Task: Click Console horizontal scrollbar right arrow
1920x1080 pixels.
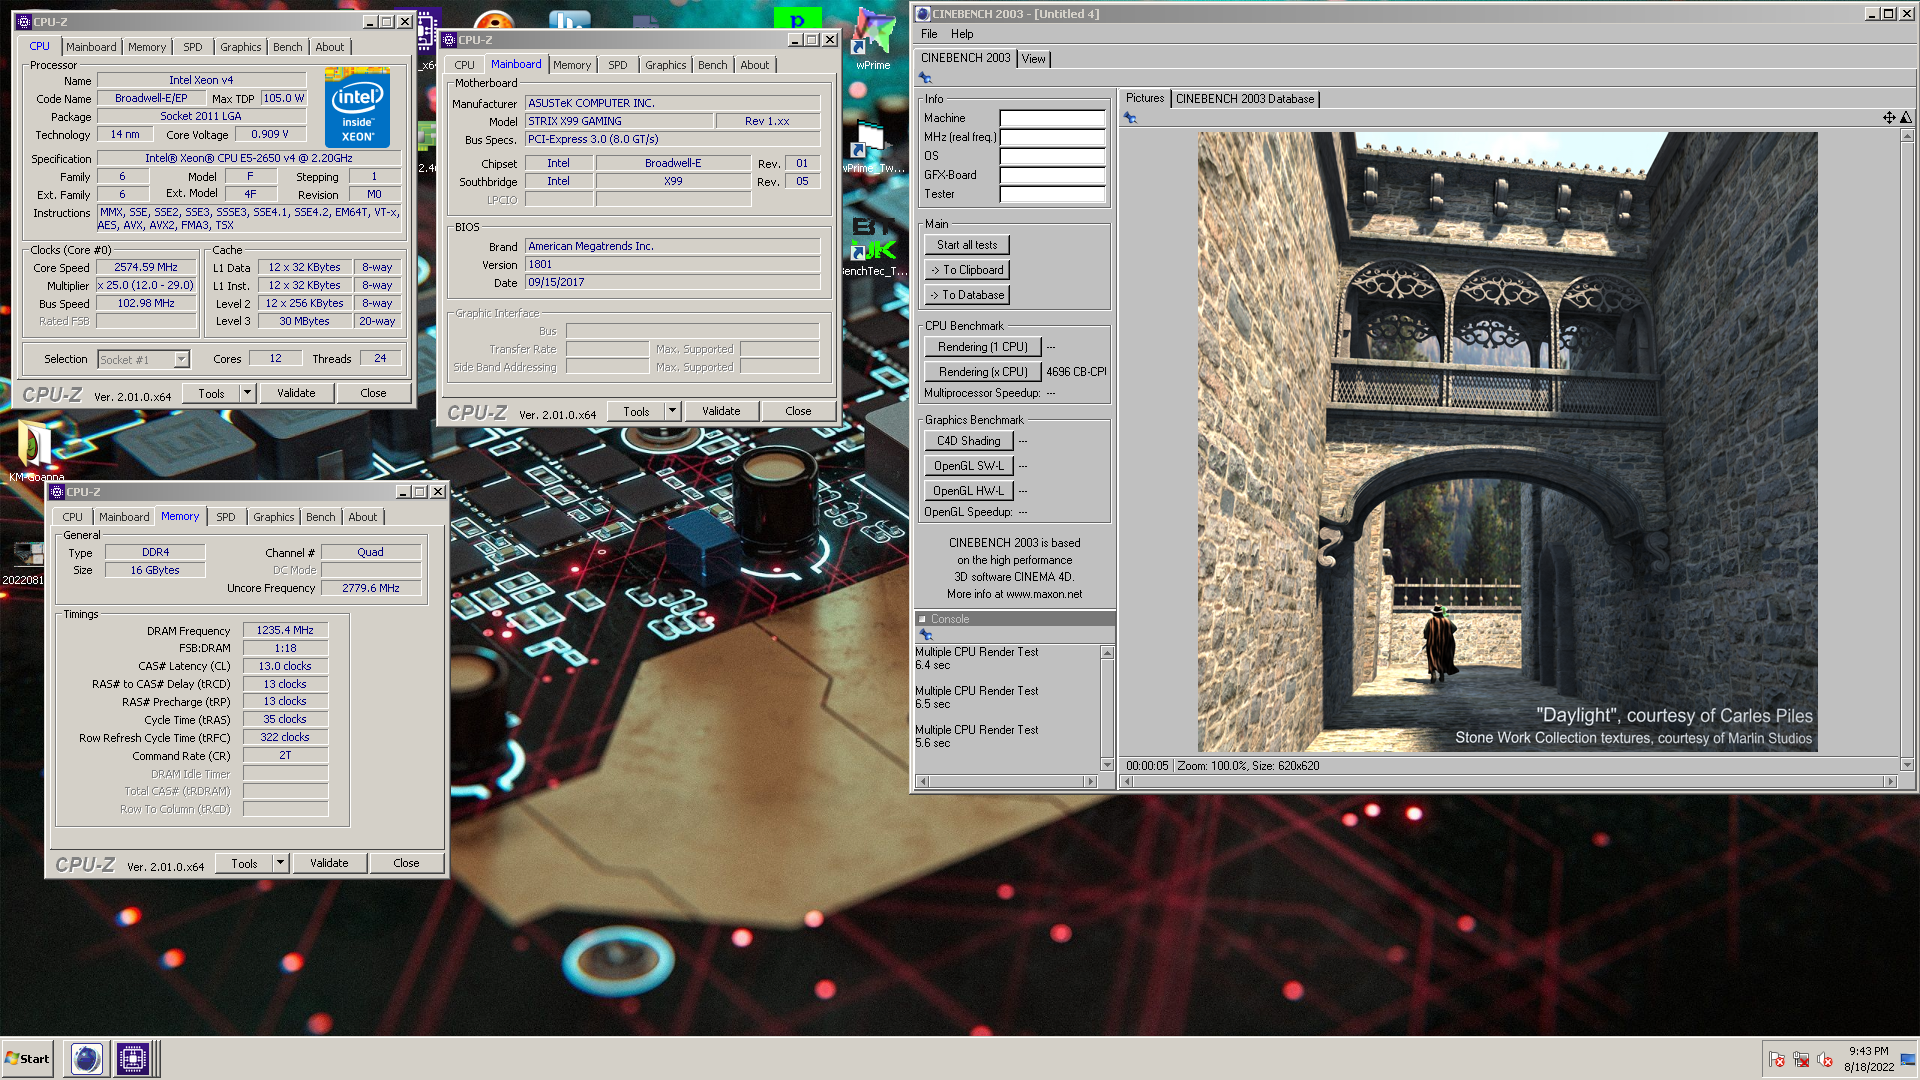Action: point(1091,782)
